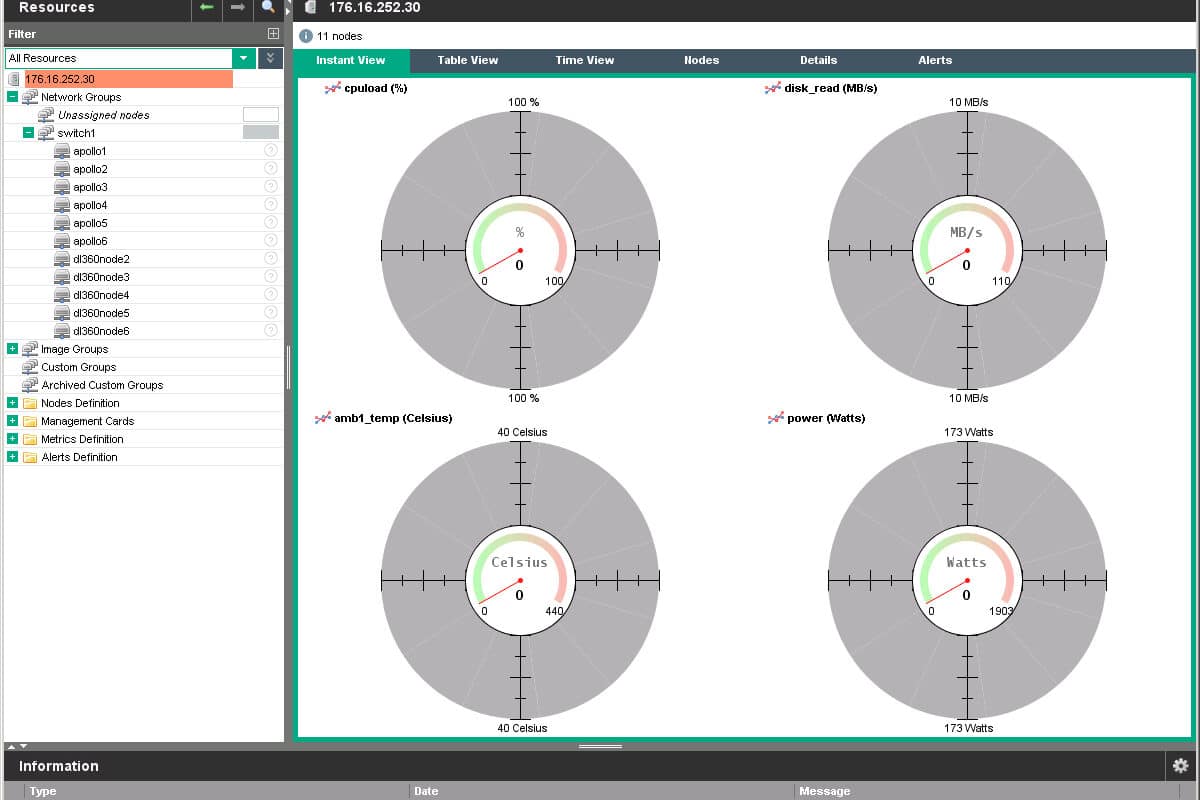This screenshot has width=1200, height=800.
Task: Click the Metrics Definition folder icon
Action: tap(30, 439)
